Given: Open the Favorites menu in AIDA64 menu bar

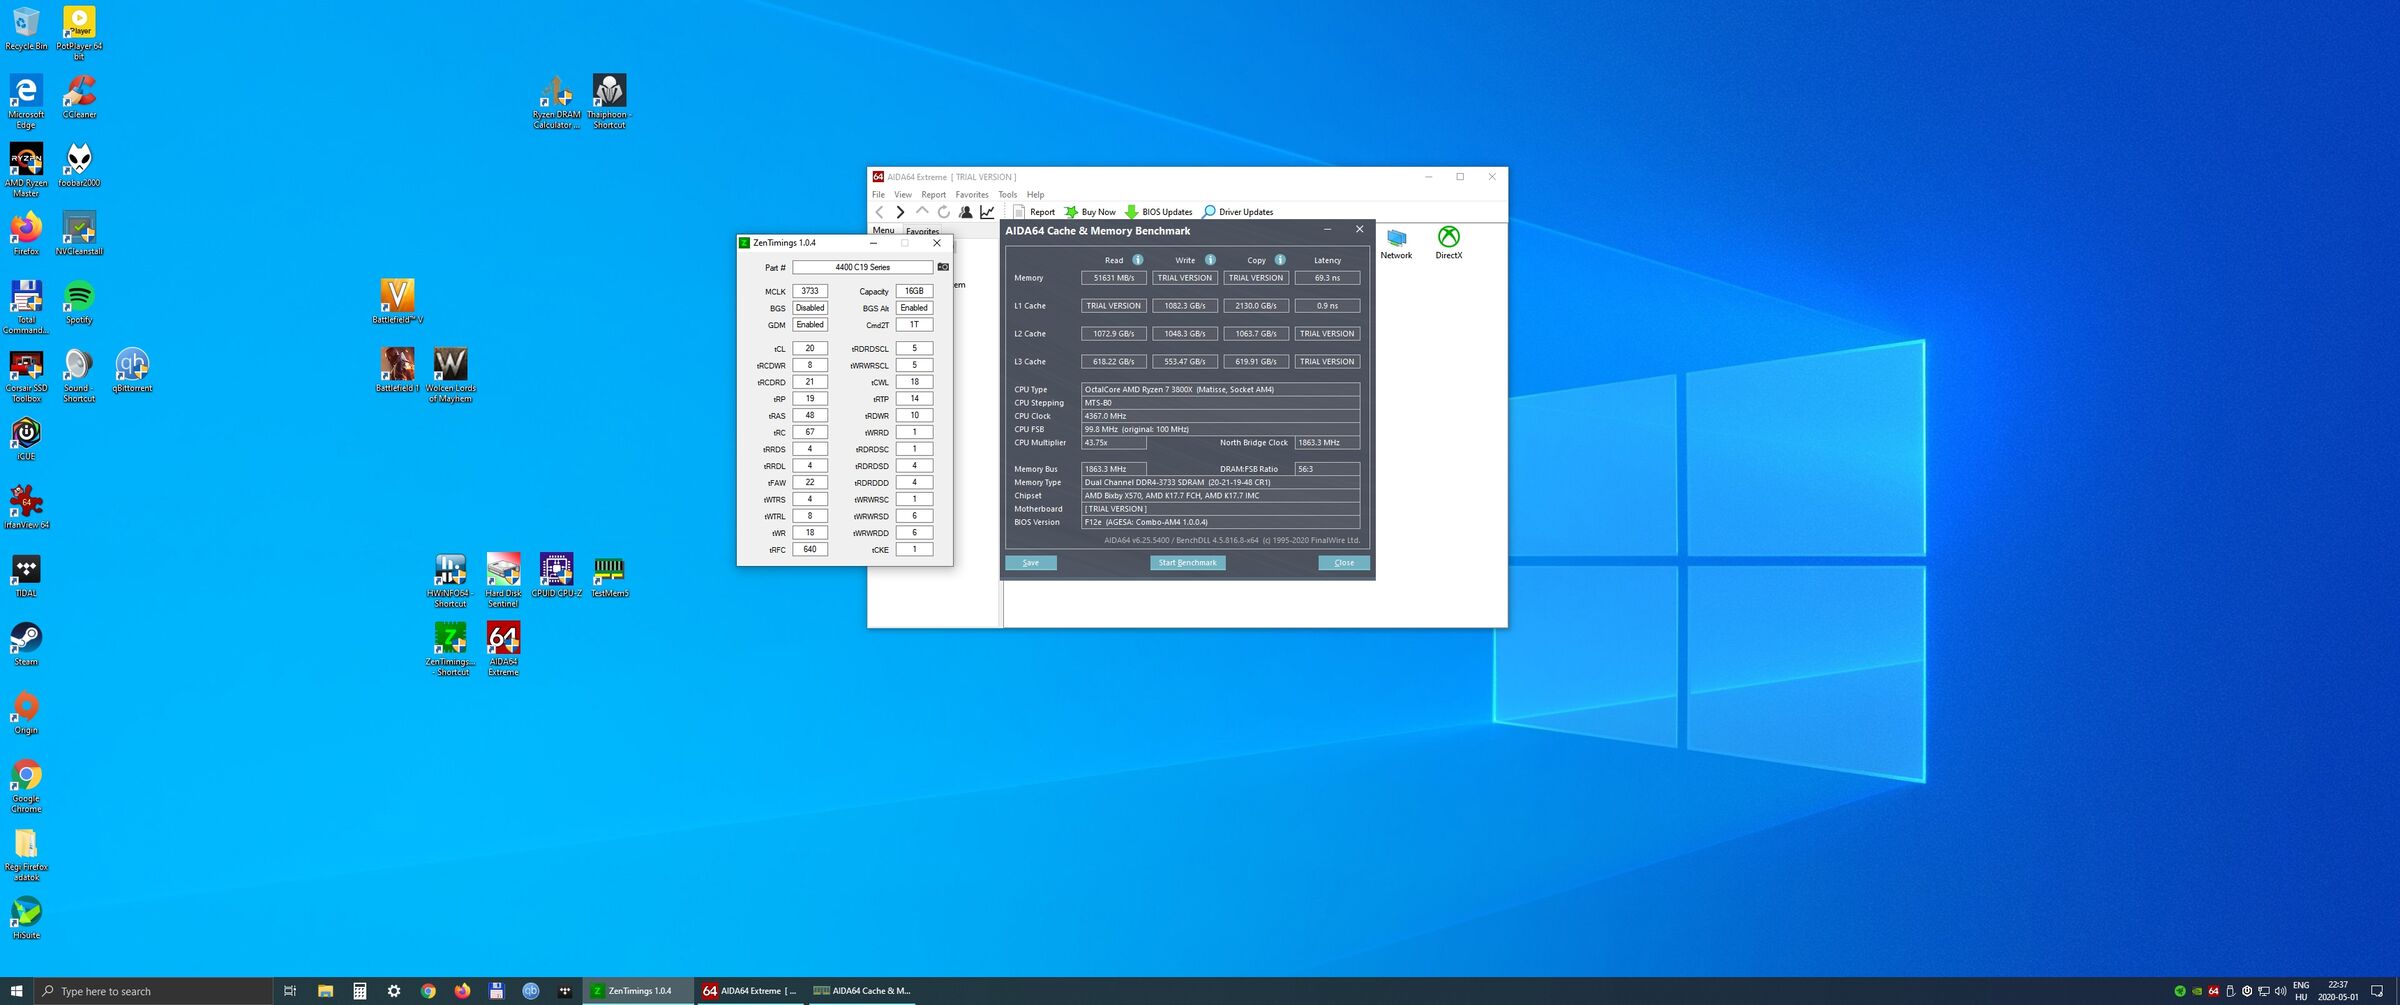Looking at the screenshot, I should click(x=971, y=195).
